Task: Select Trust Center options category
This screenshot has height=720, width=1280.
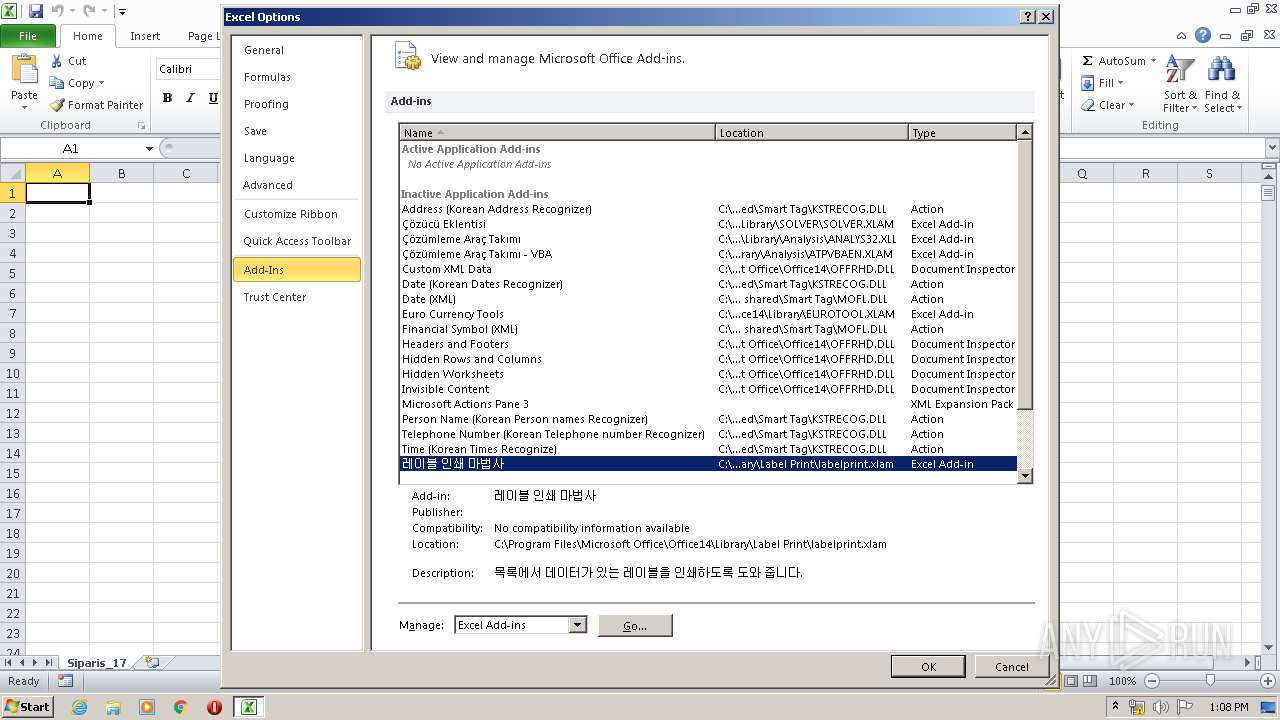Action: point(296,297)
